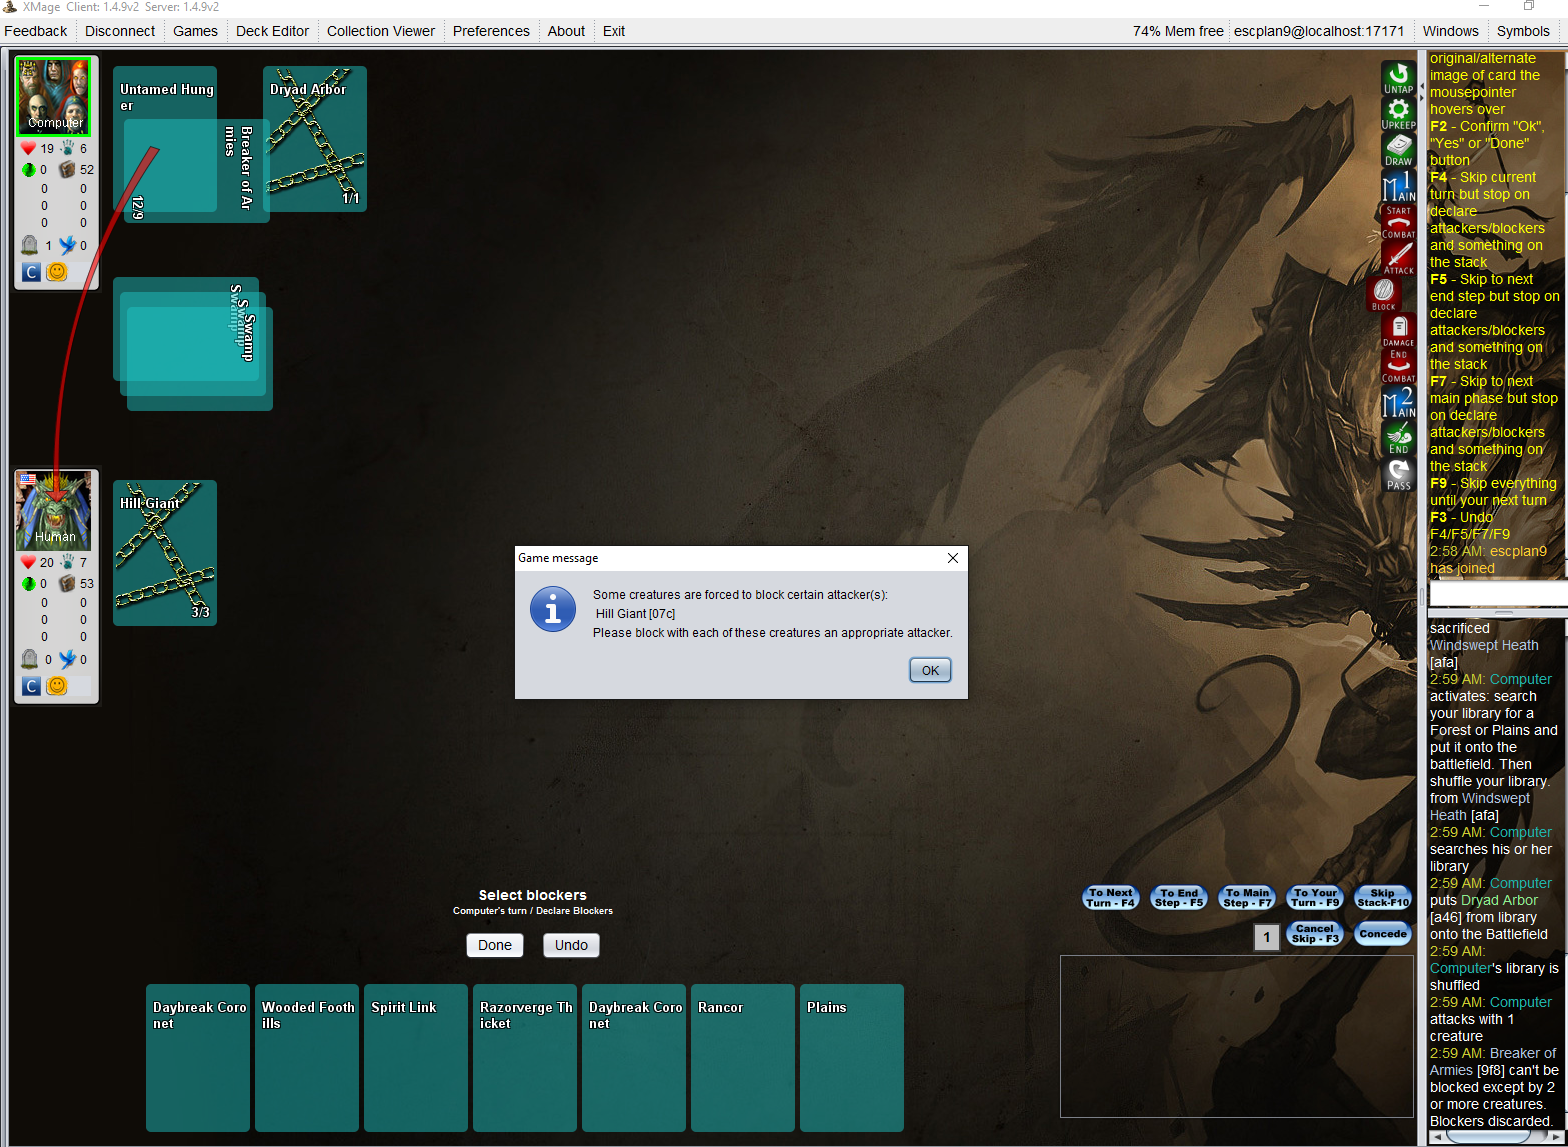This screenshot has height=1147, width=1568.
Task: Click the Human player avatar
Action: pos(55,511)
